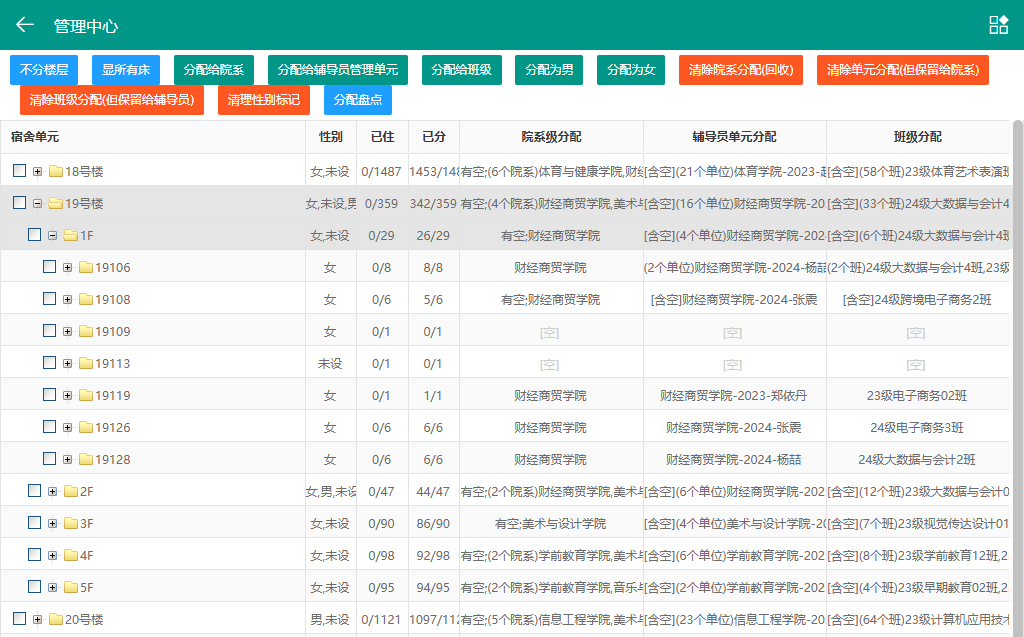The image size is (1024, 637).
Task: Click the 19108 folder icon
Action: [86, 299]
